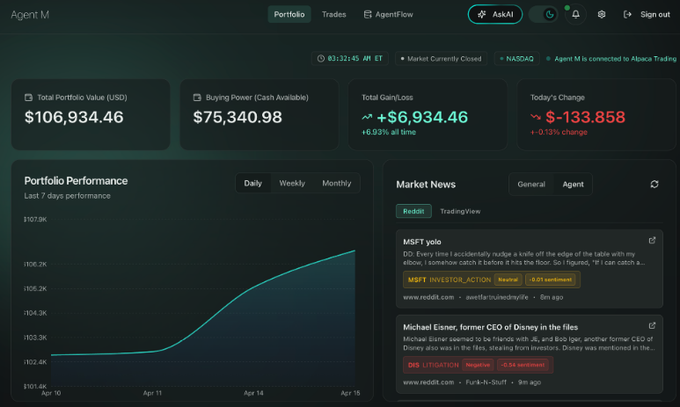This screenshot has width=680, height=407.
Task: Click the wallet icon beside Total Portfolio Value
Action: point(29,98)
